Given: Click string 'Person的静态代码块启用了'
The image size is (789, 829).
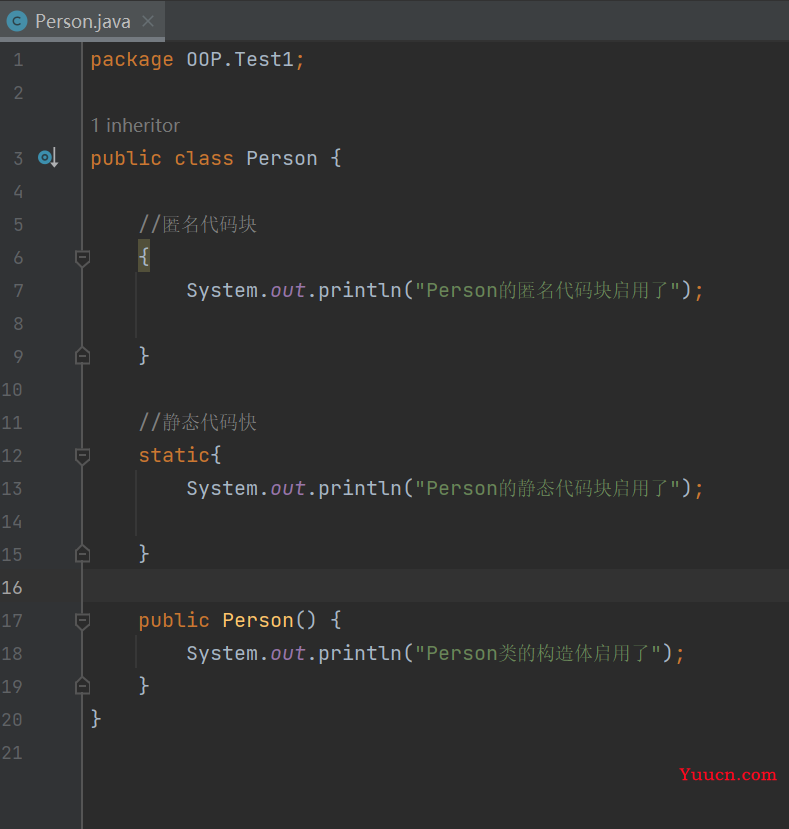Looking at the screenshot, I should click(546, 488).
